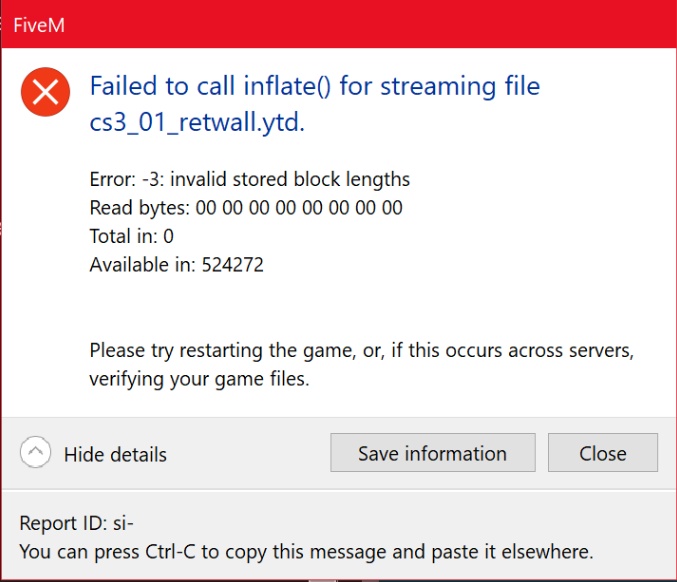Click the "Report ID: si-" text
The height and width of the screenshot is (582, 677).
tap(76, 523)
